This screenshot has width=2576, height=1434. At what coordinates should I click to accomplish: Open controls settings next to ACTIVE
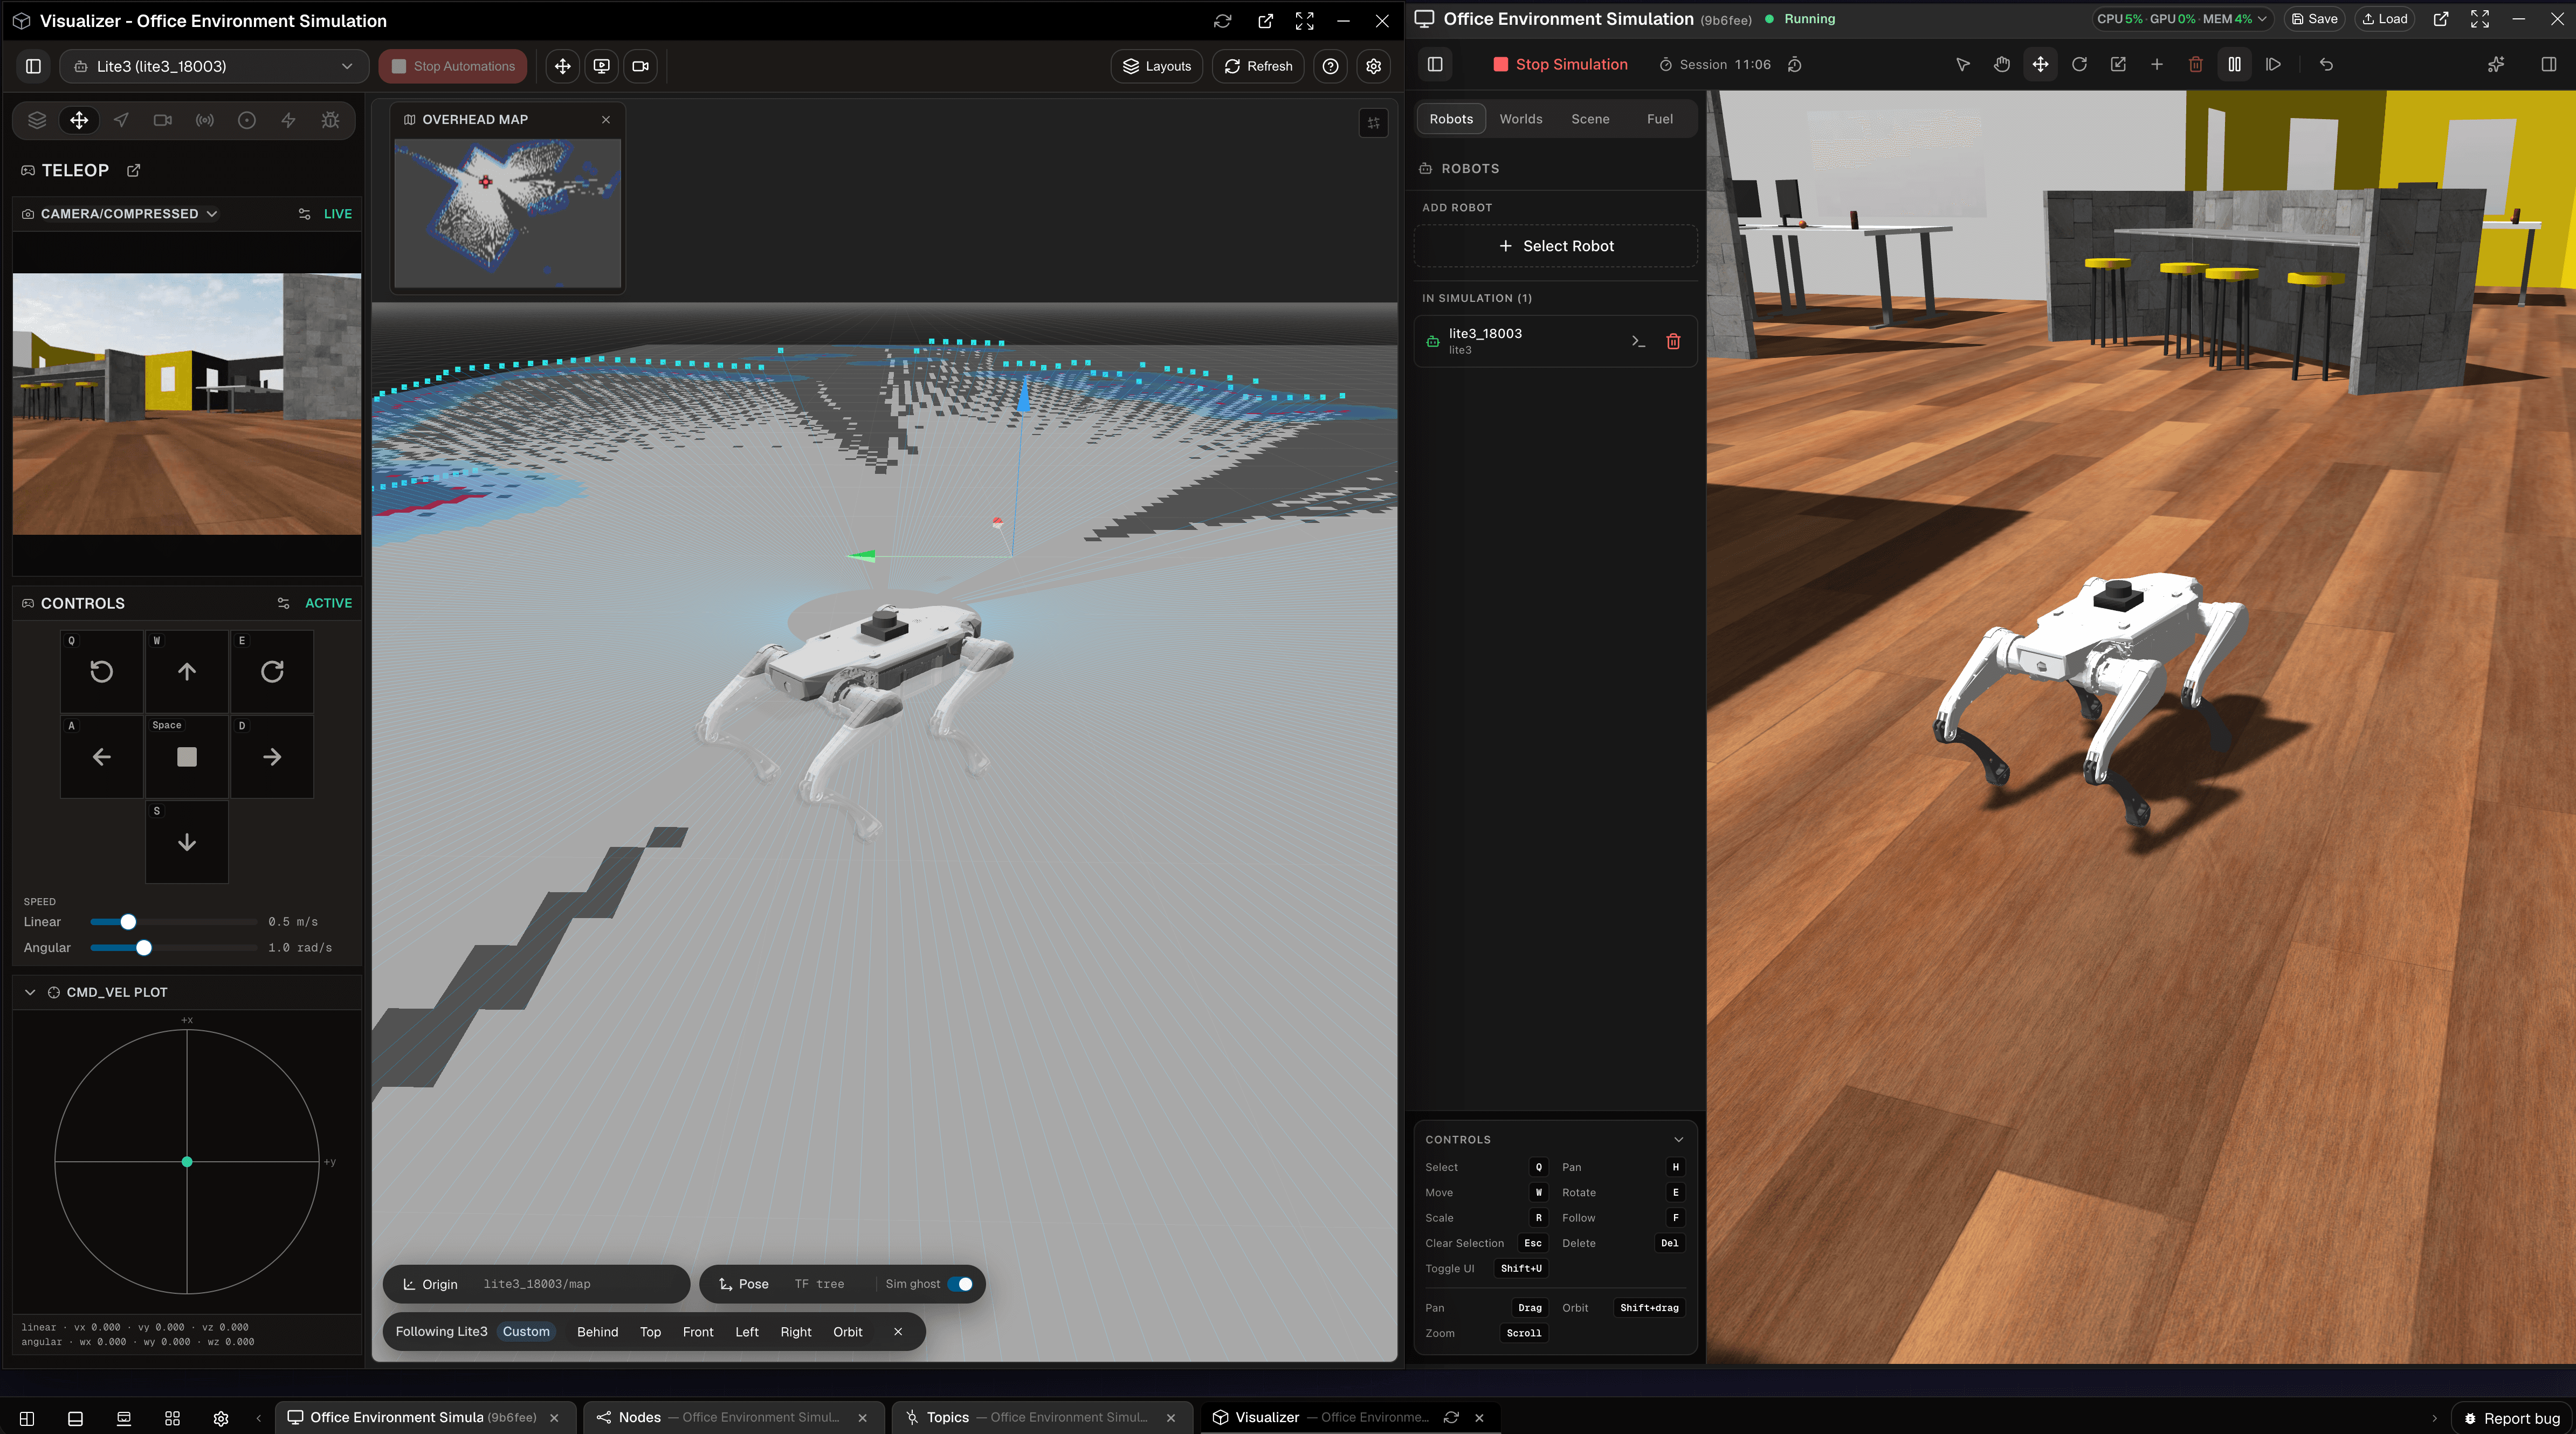coord(283,603)
